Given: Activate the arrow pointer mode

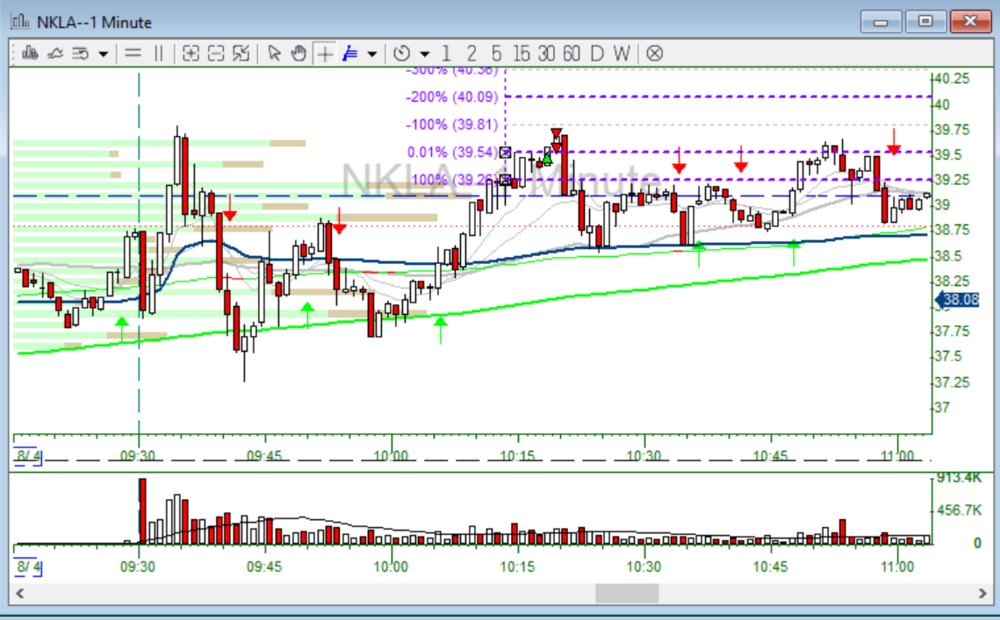Looking at the screenshot, I should [274, 53].
